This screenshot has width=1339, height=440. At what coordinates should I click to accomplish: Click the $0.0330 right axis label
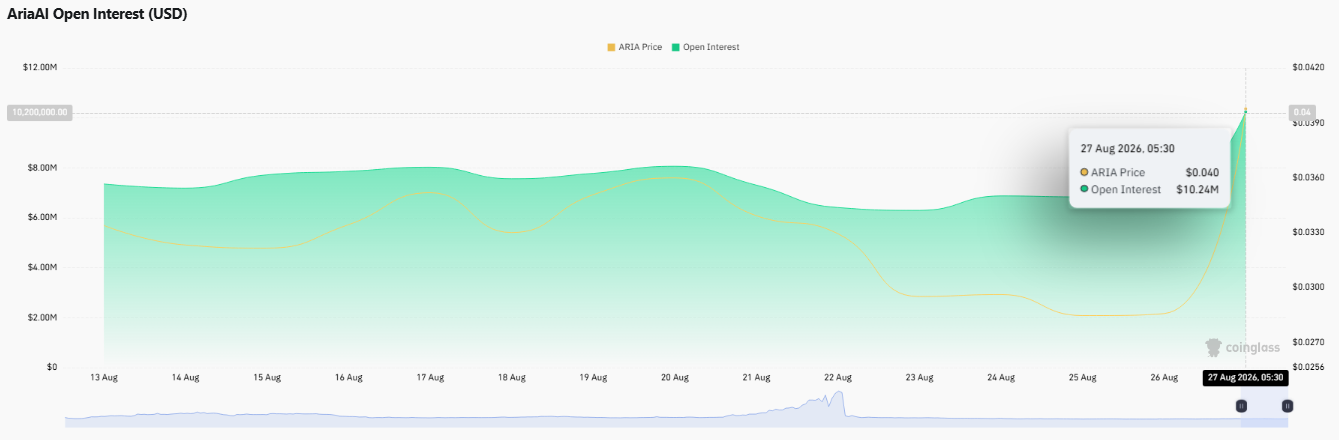click(1308, 232)
